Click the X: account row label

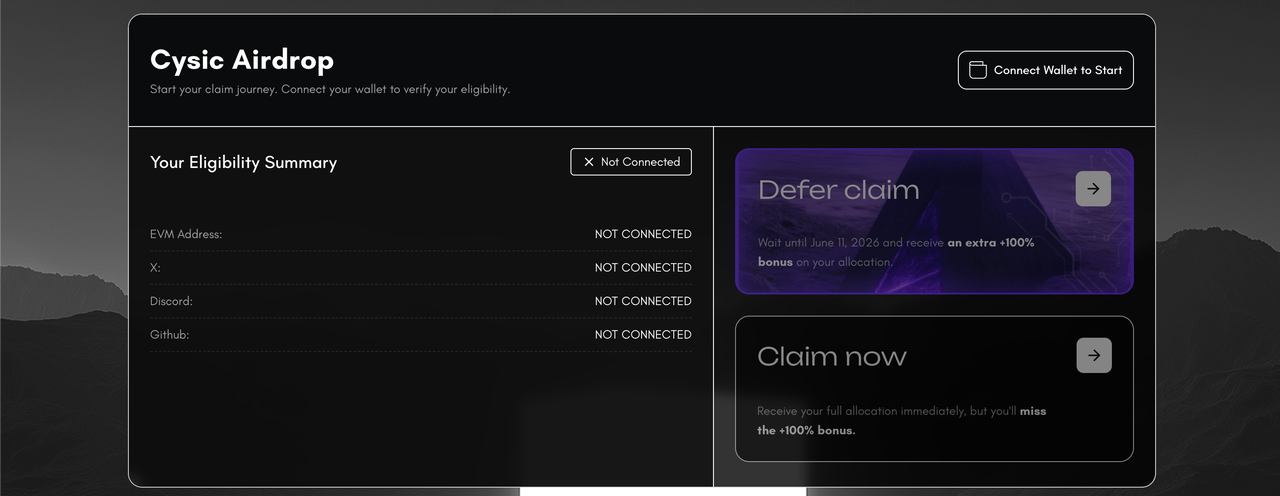point(155,268)
